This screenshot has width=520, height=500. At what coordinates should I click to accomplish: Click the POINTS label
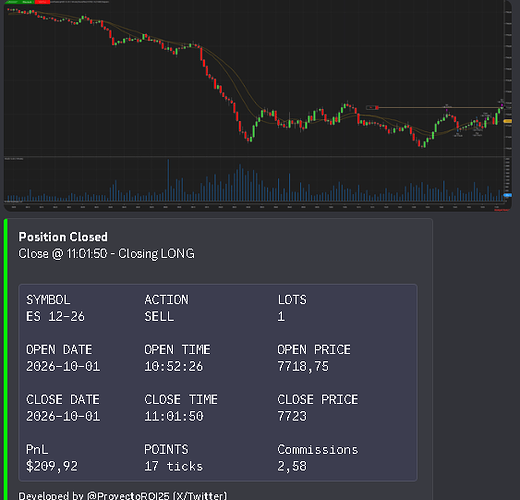(x=166, y=449)
